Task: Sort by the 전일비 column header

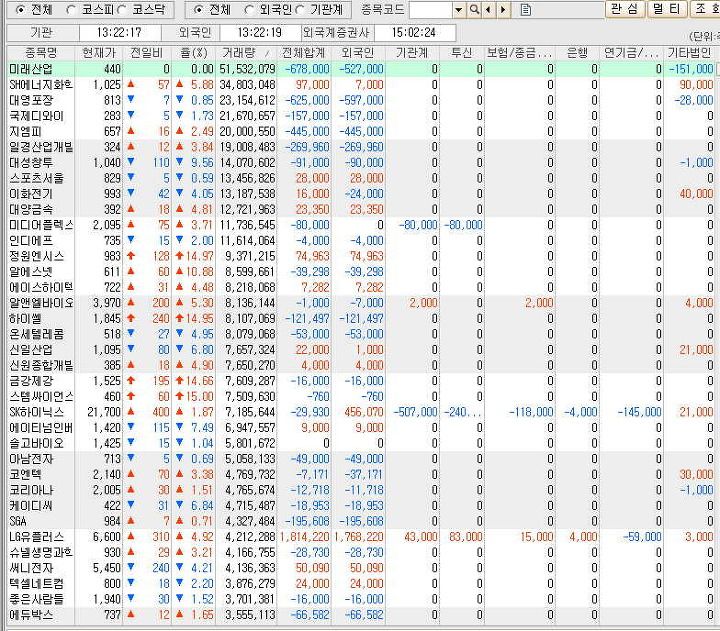Action: (x=147, y=53)
